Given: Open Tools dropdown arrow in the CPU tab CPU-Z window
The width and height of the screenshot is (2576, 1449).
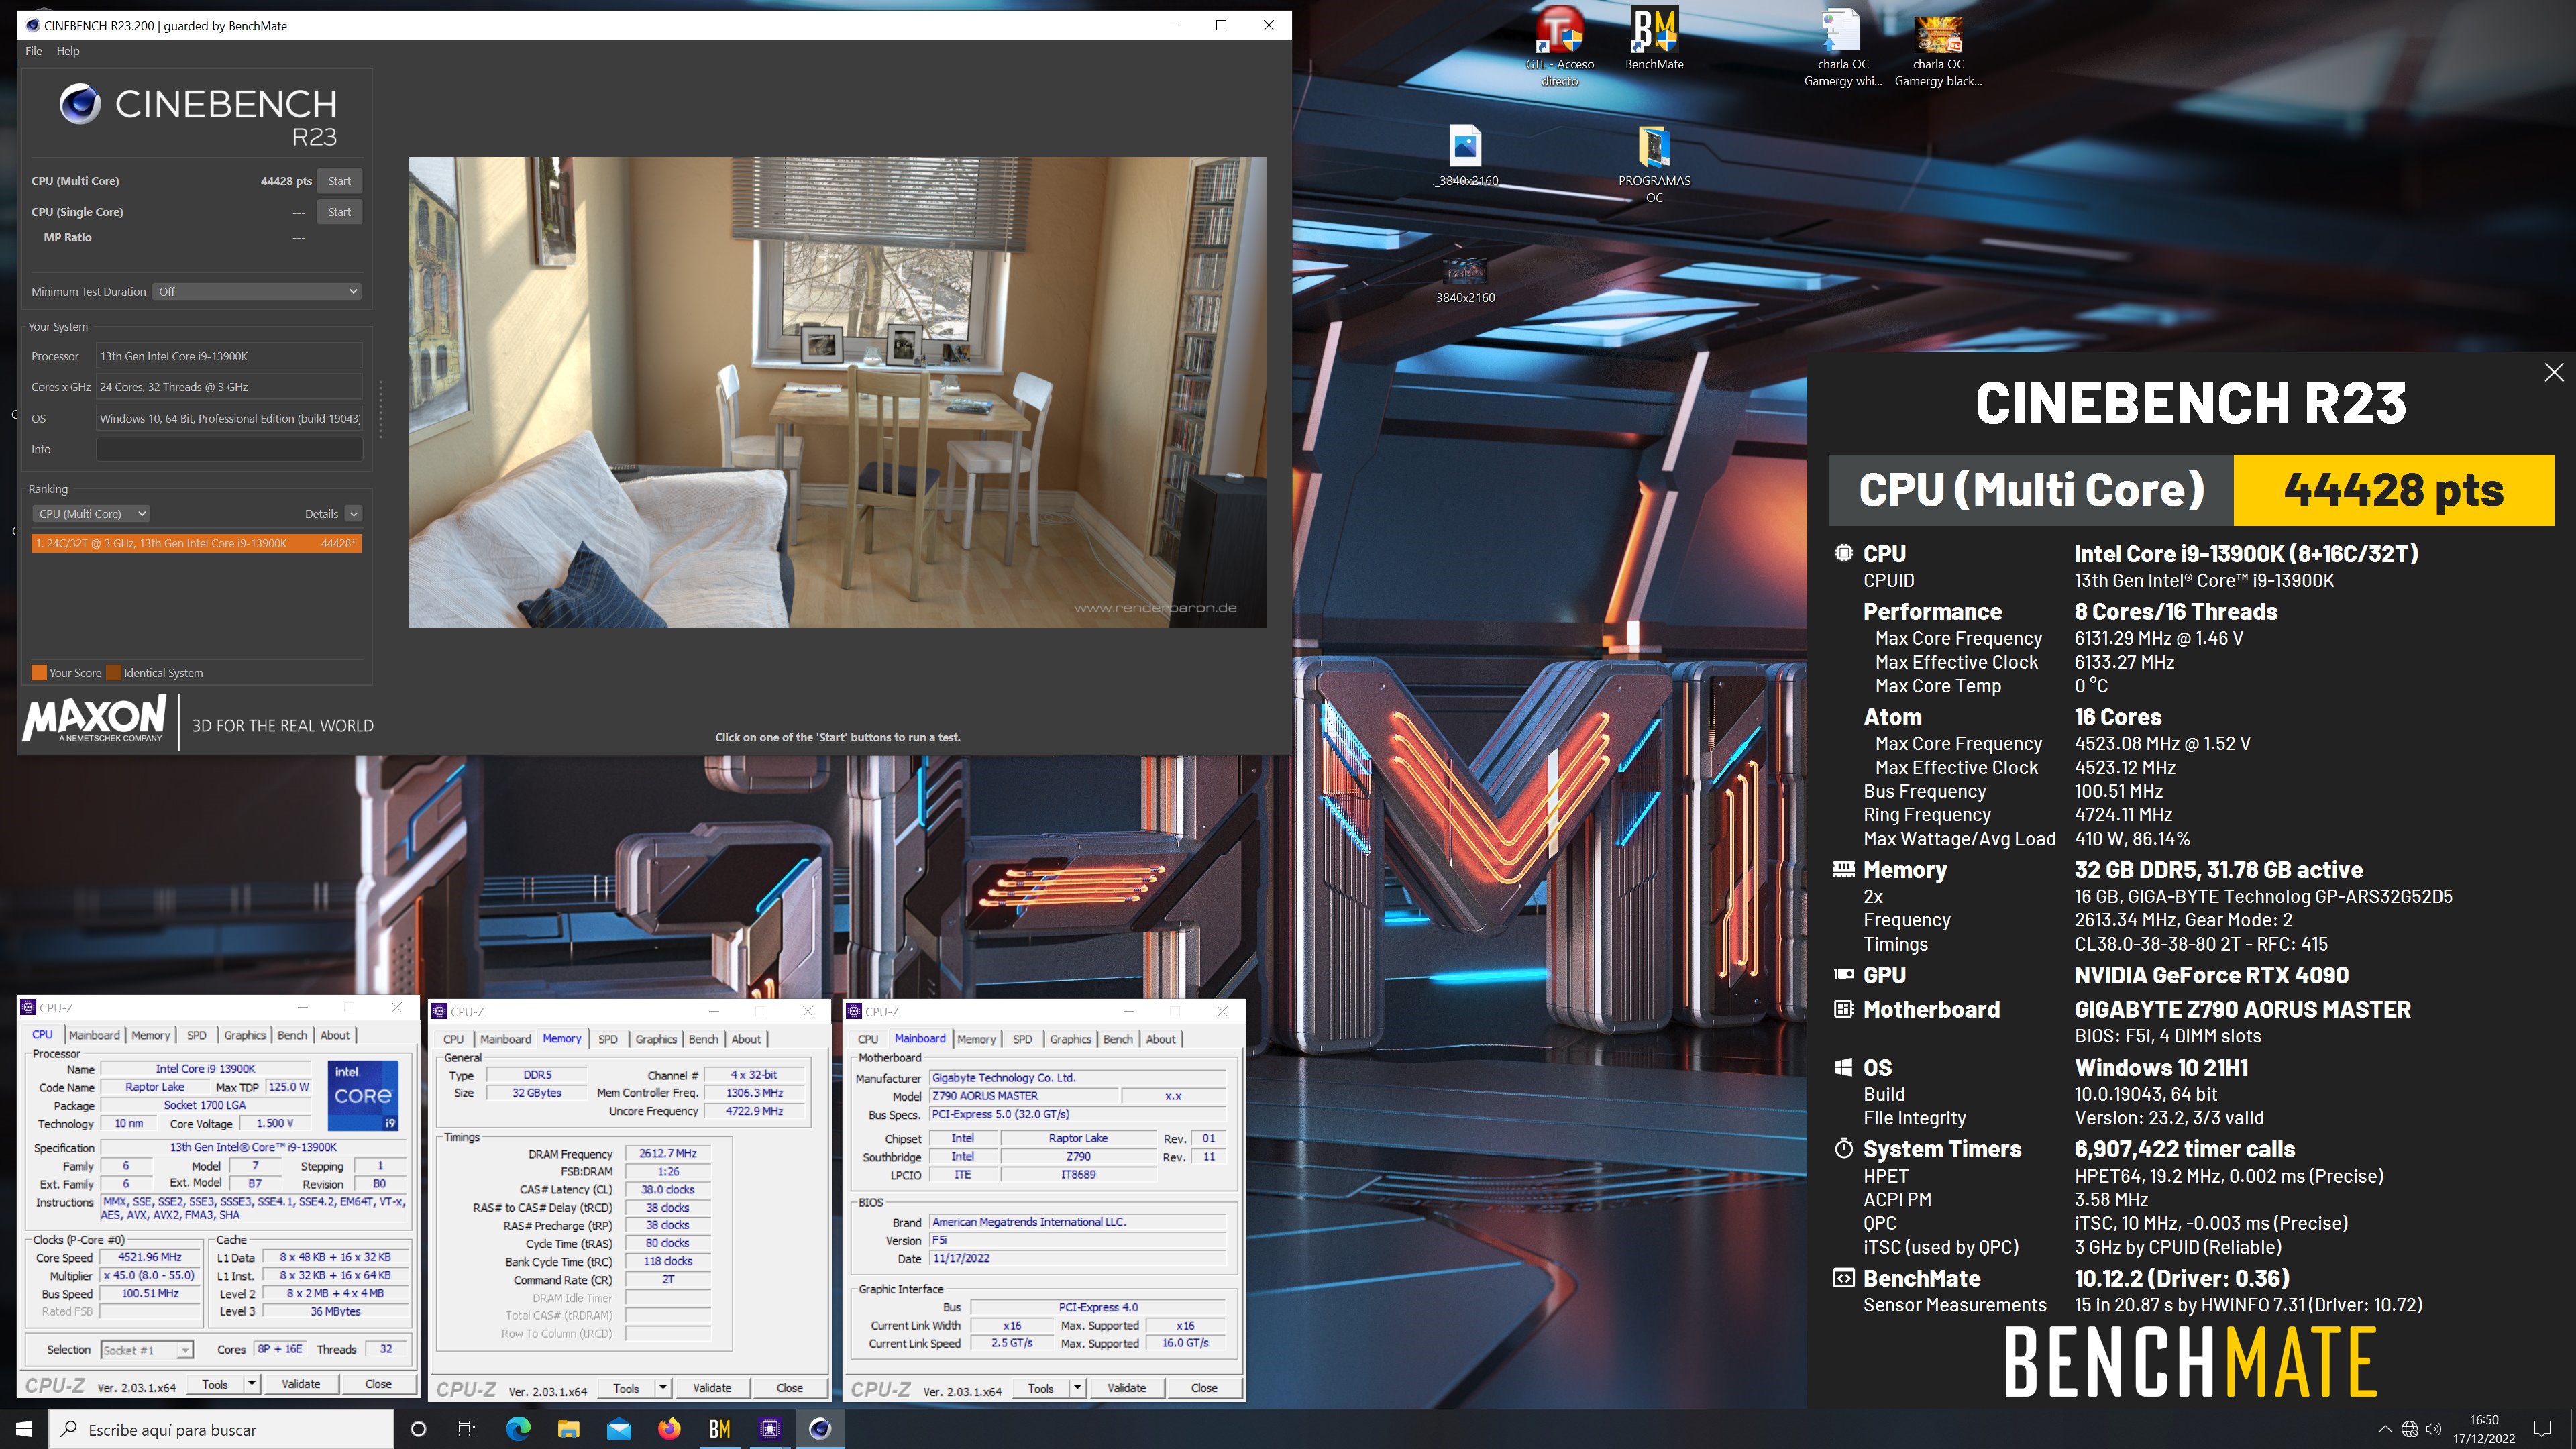Looking at the screenshot, I should tap(252, 1384).
